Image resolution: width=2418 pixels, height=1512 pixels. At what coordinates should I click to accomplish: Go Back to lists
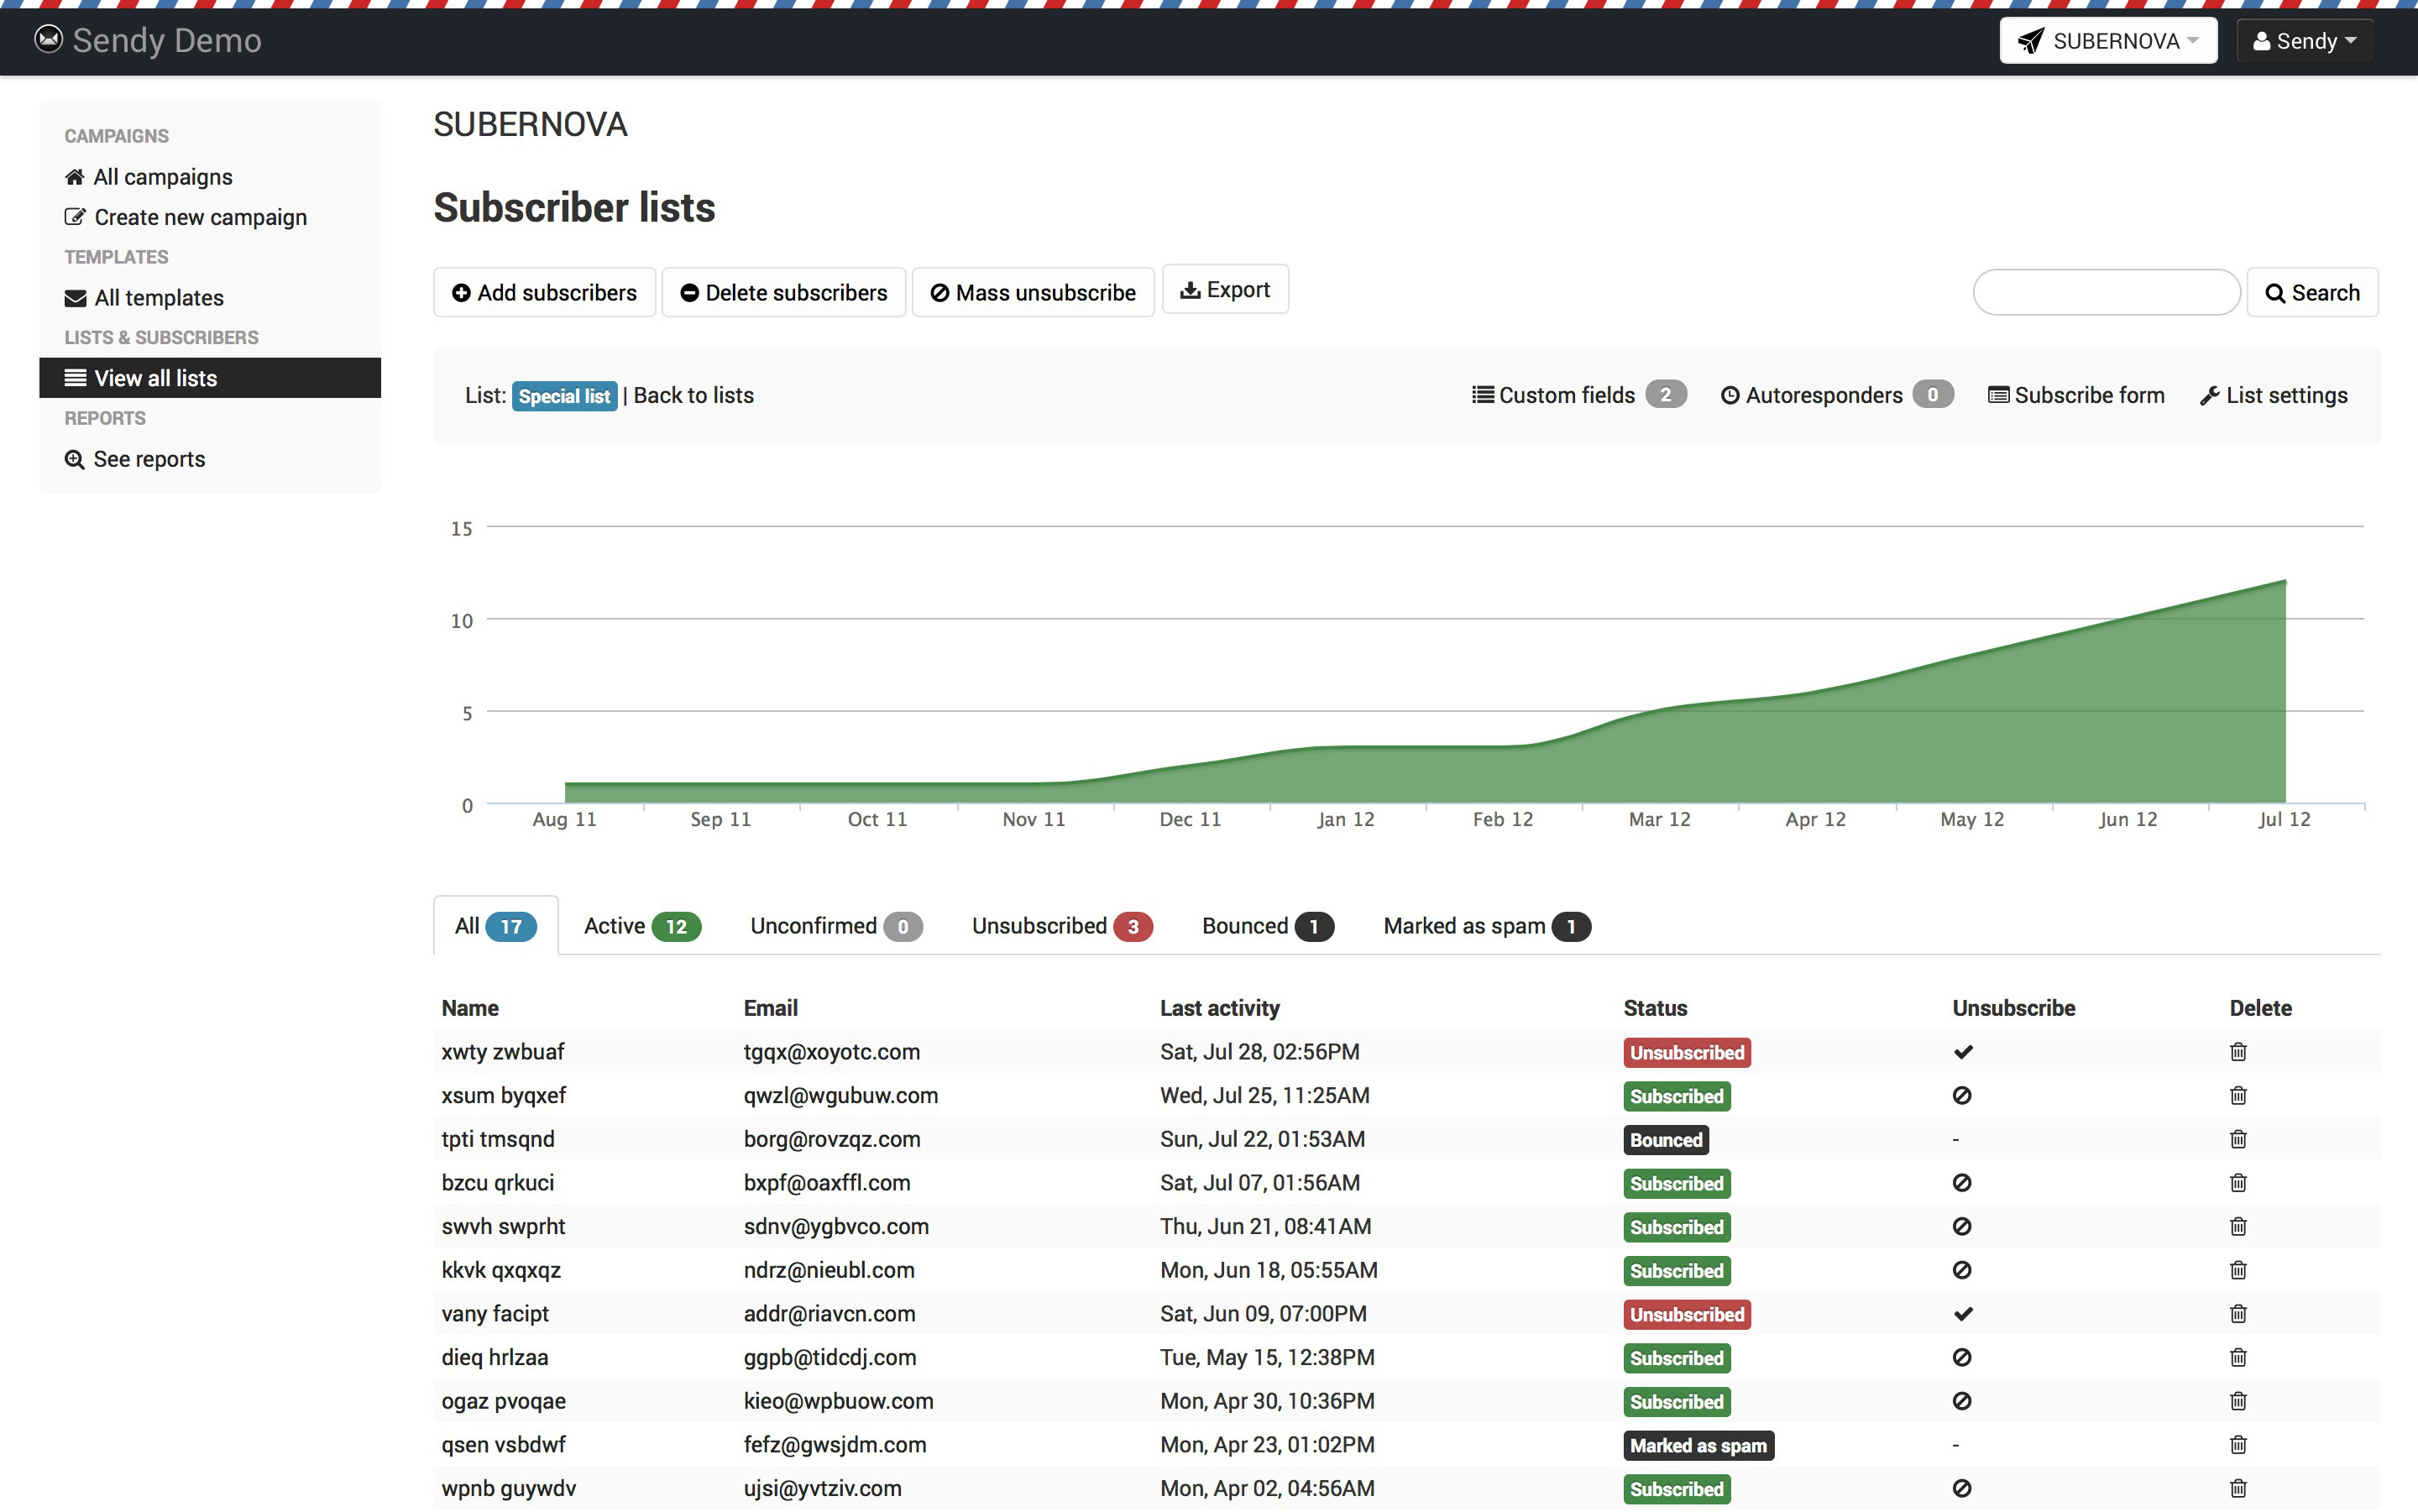click(x=694, y=395)
